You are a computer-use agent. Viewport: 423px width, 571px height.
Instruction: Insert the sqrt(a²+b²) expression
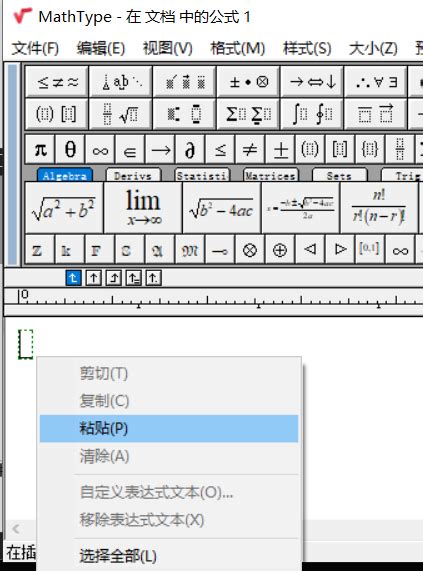point(64,208)
